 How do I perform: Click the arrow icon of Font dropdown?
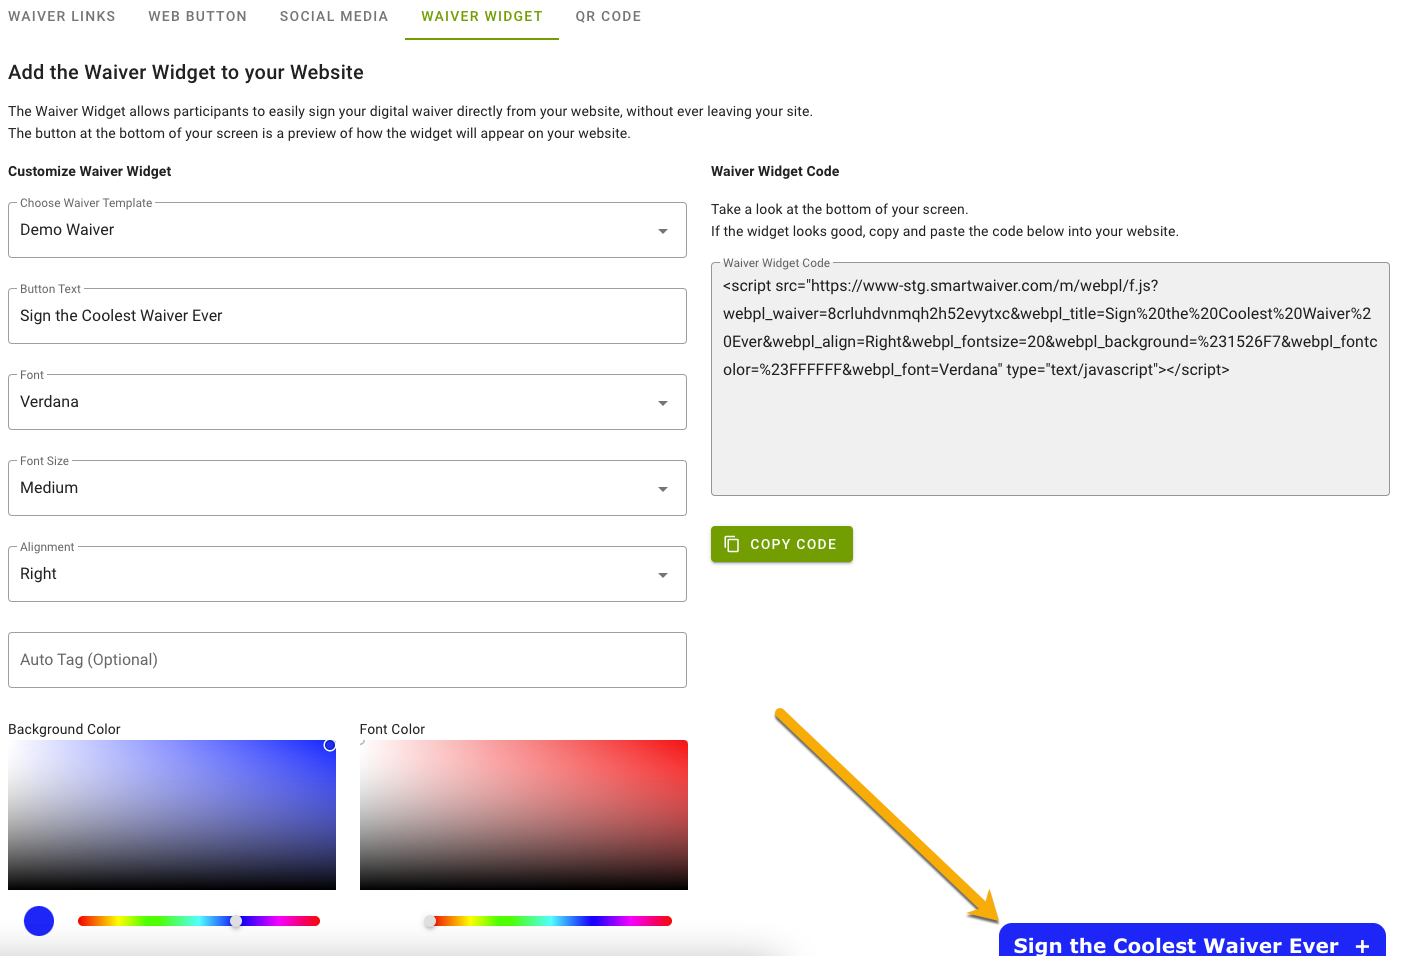point(663,403)
